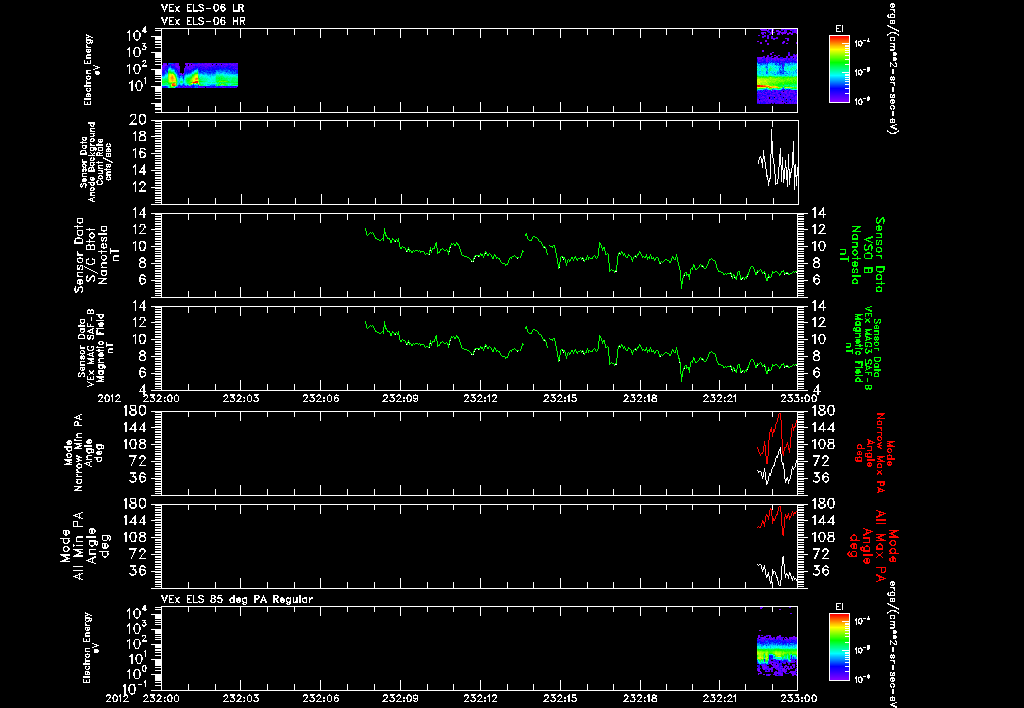This screenshot has height=708, width=1024.
Task: Click the '2012' year label on middle axis
Action: point(109,398)
